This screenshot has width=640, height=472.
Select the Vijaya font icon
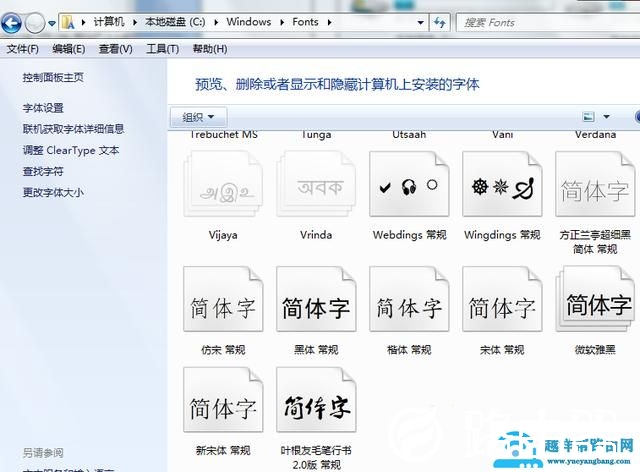click(x=223, y=184)
